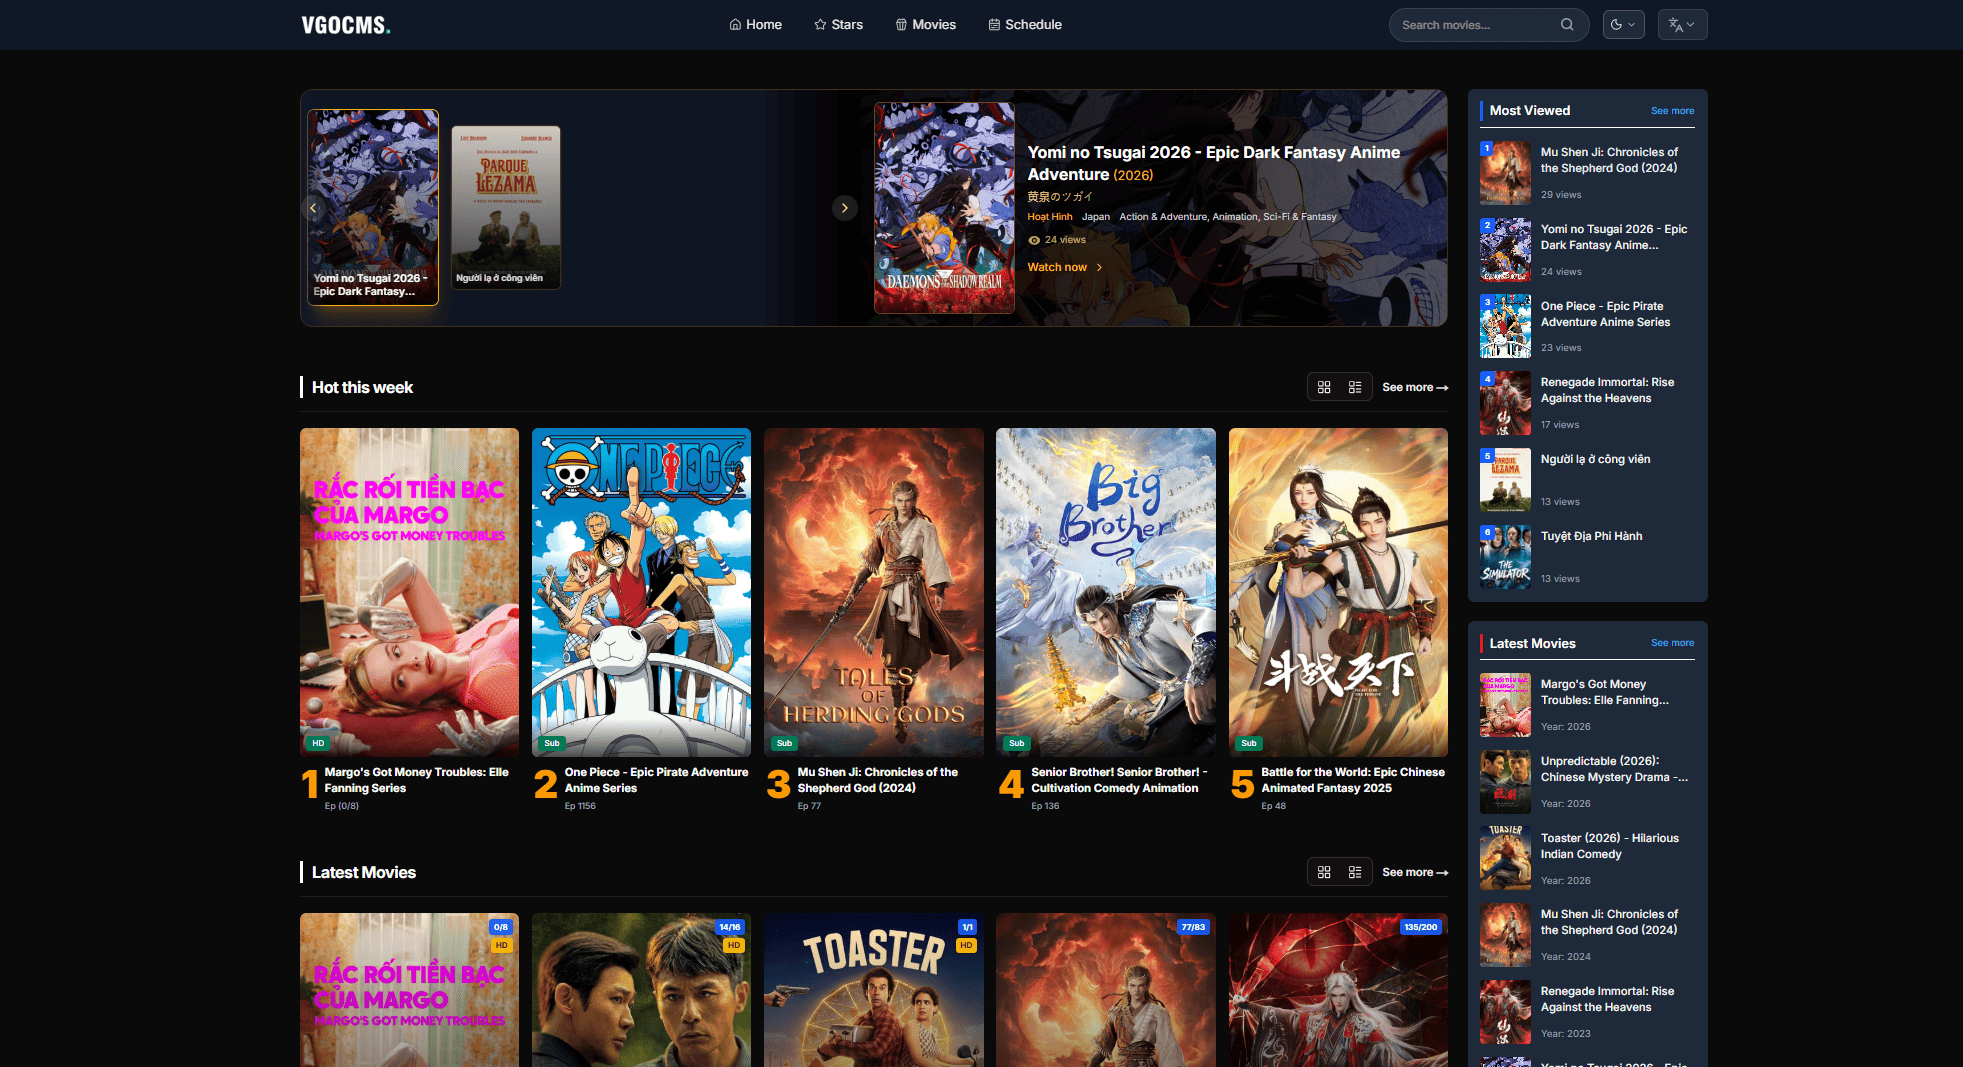Open the Movies menu item

pos(925,25)
